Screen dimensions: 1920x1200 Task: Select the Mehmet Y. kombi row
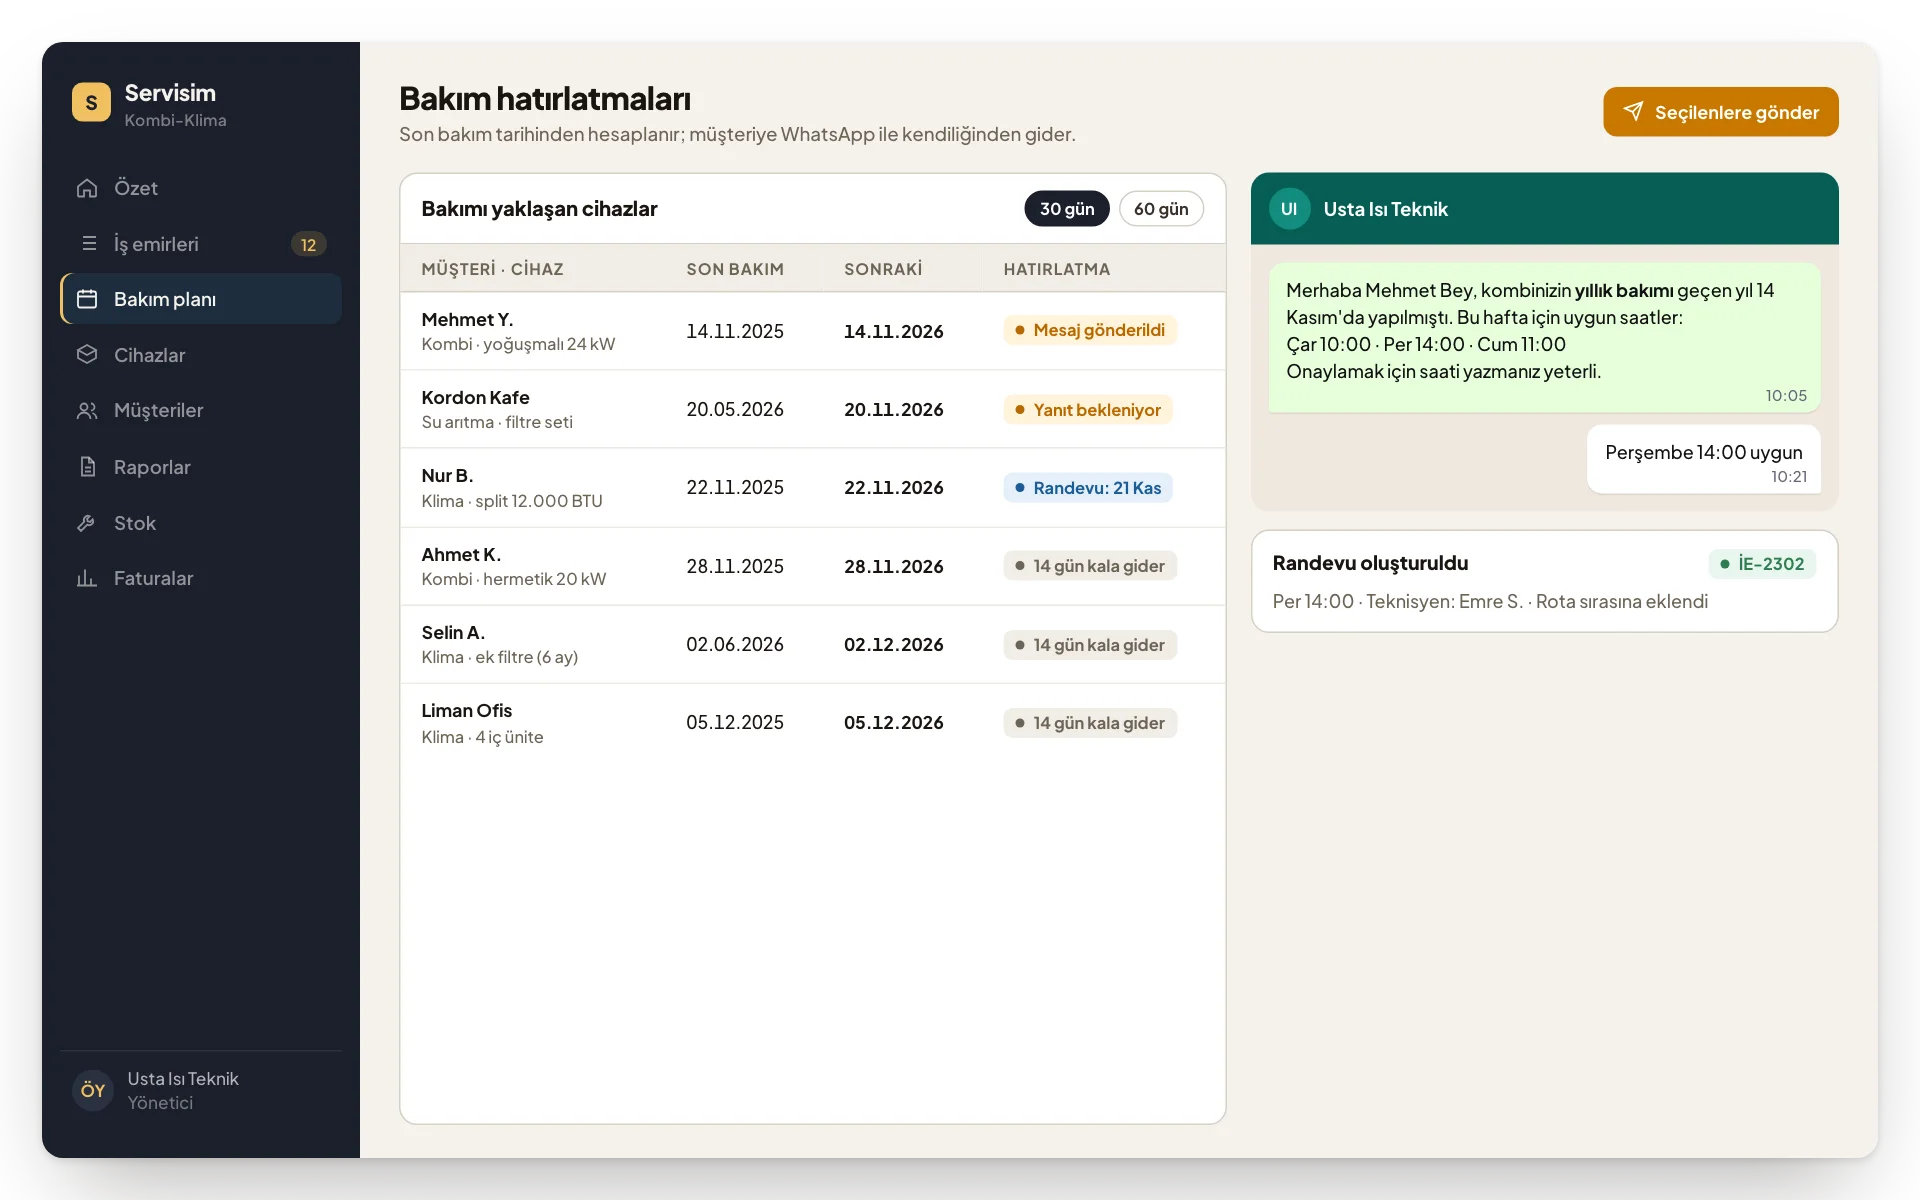(x=812, y=331)
